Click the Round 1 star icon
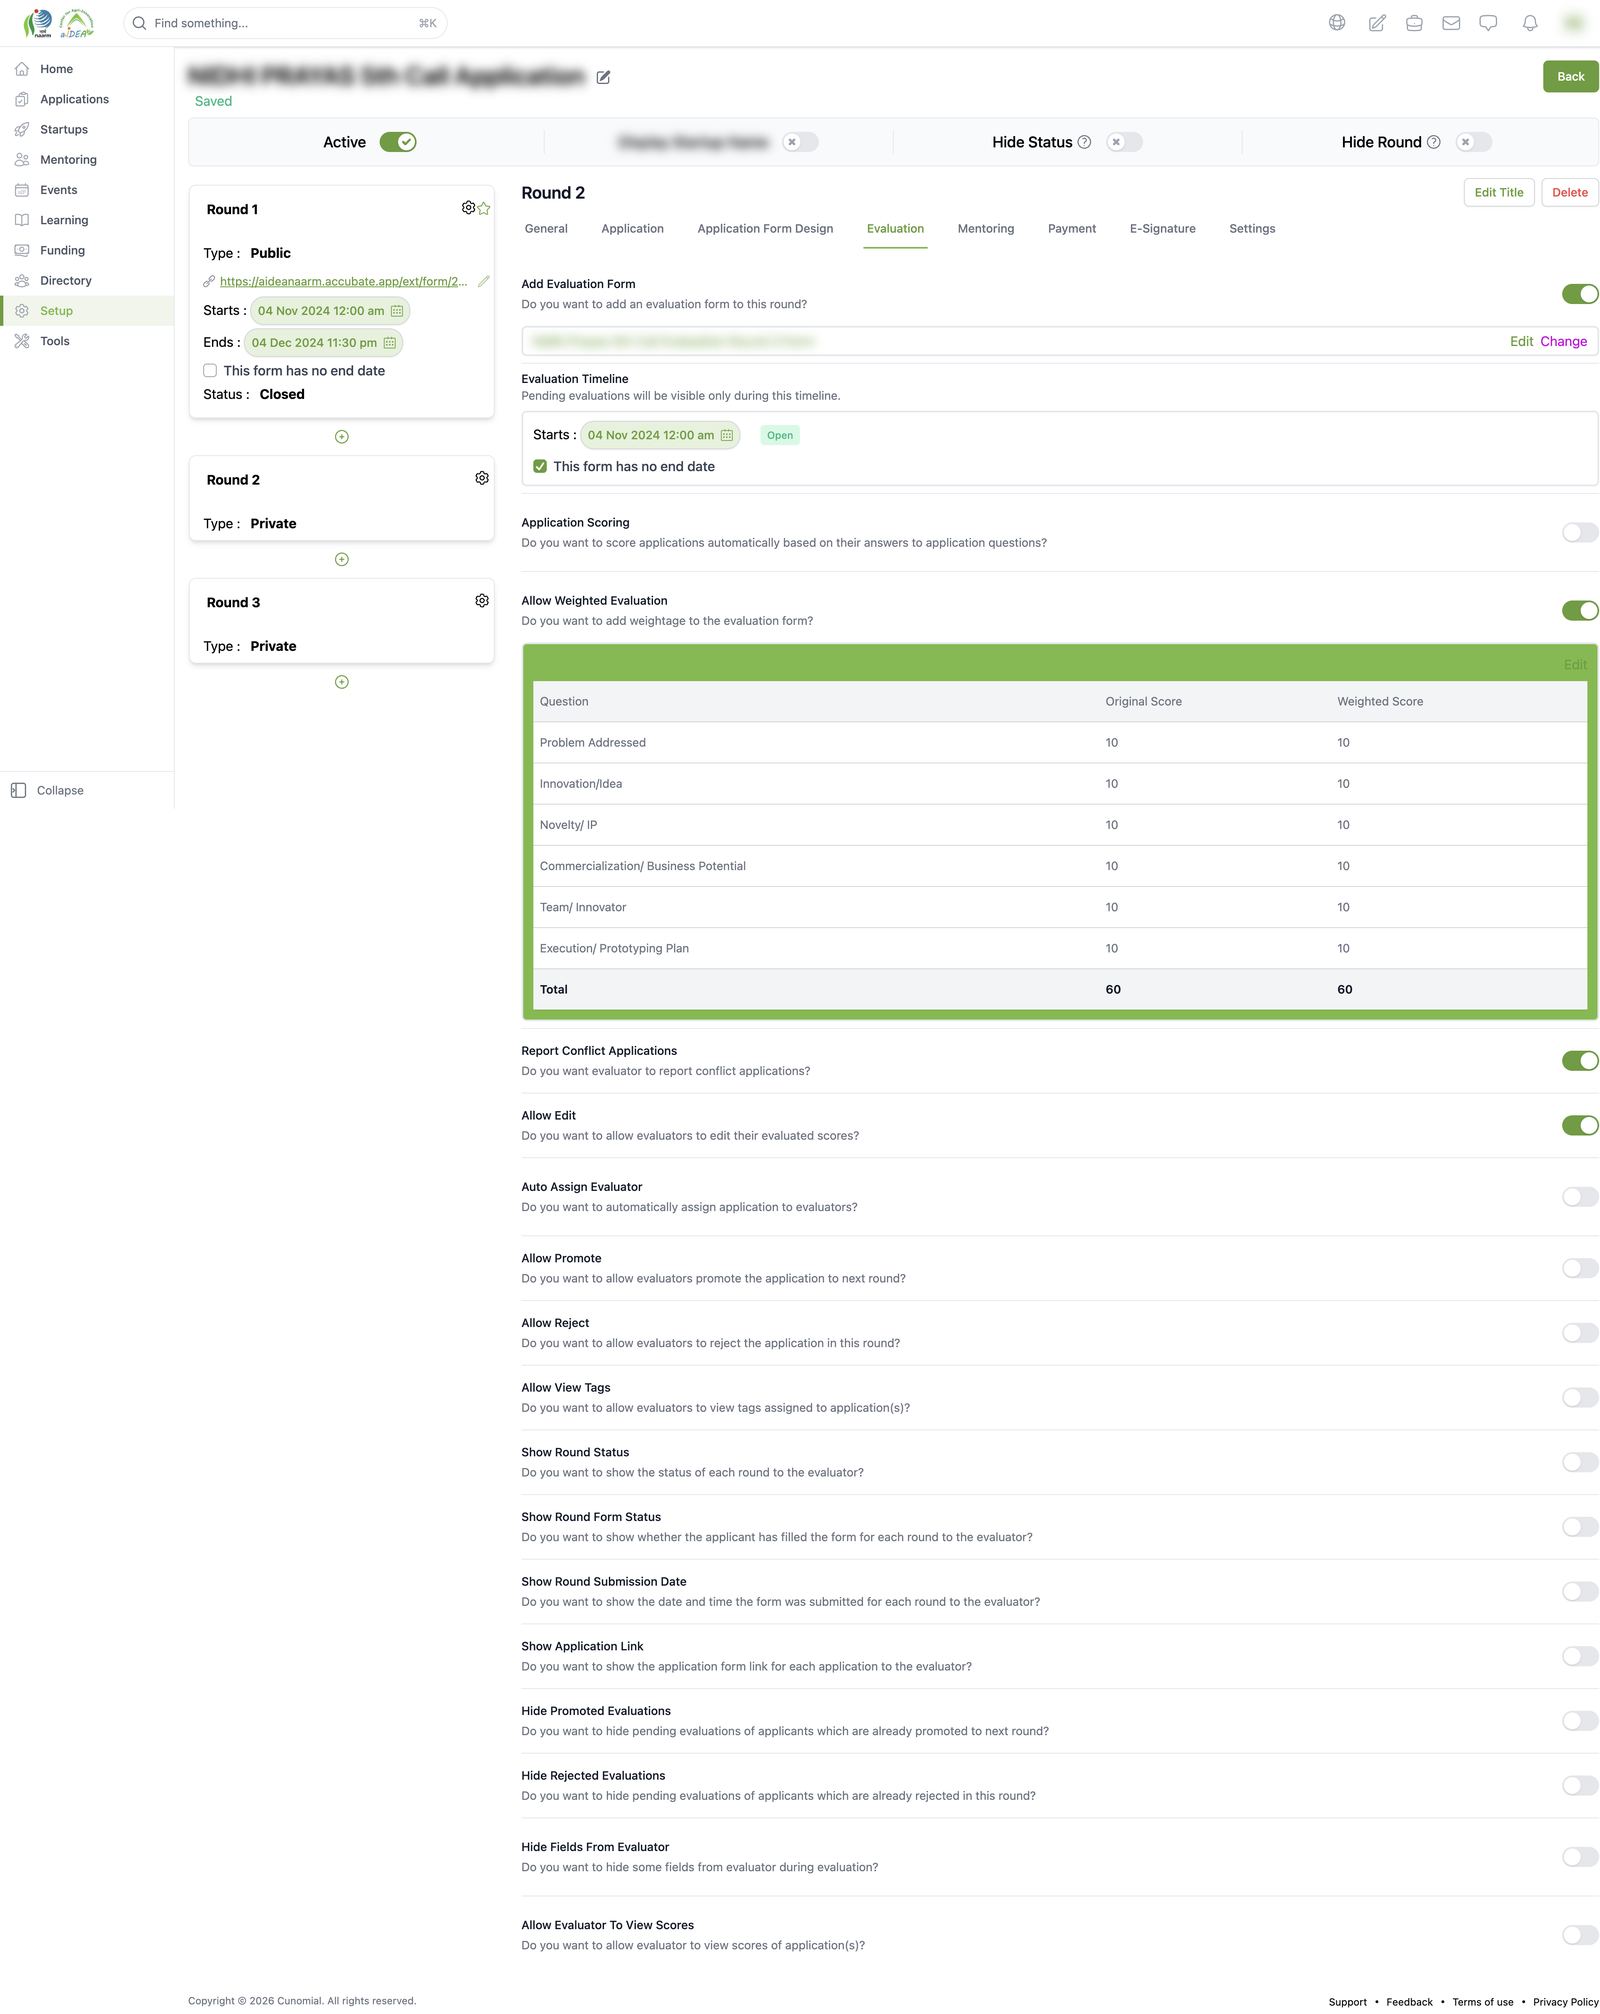1600x2014 pixels. pyautogui.click(x=484, y=208)
